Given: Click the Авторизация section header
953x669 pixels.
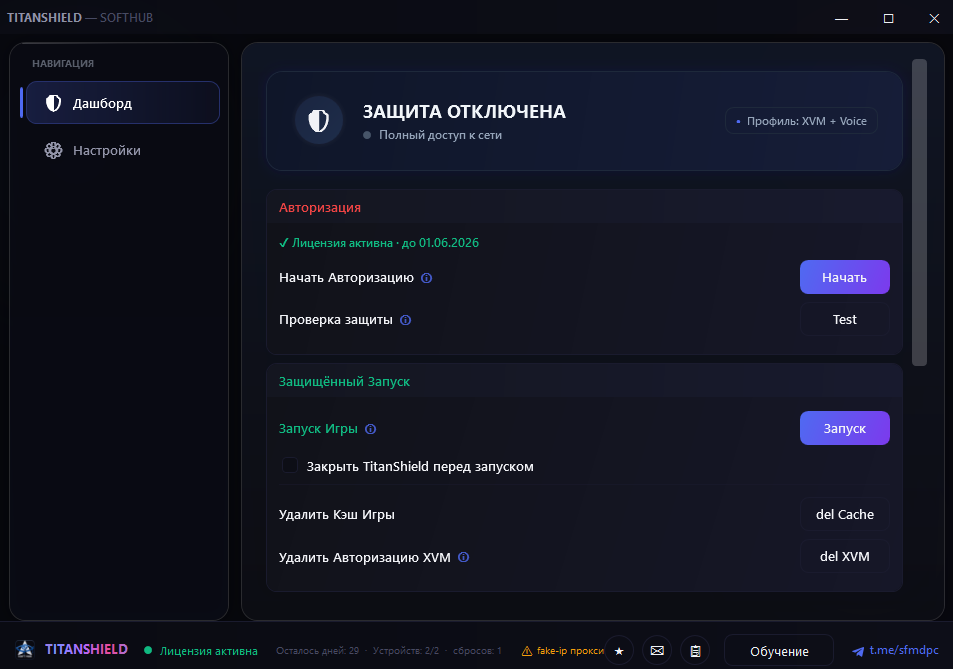Looking at the screenshot, I should [x=320, y=207].
